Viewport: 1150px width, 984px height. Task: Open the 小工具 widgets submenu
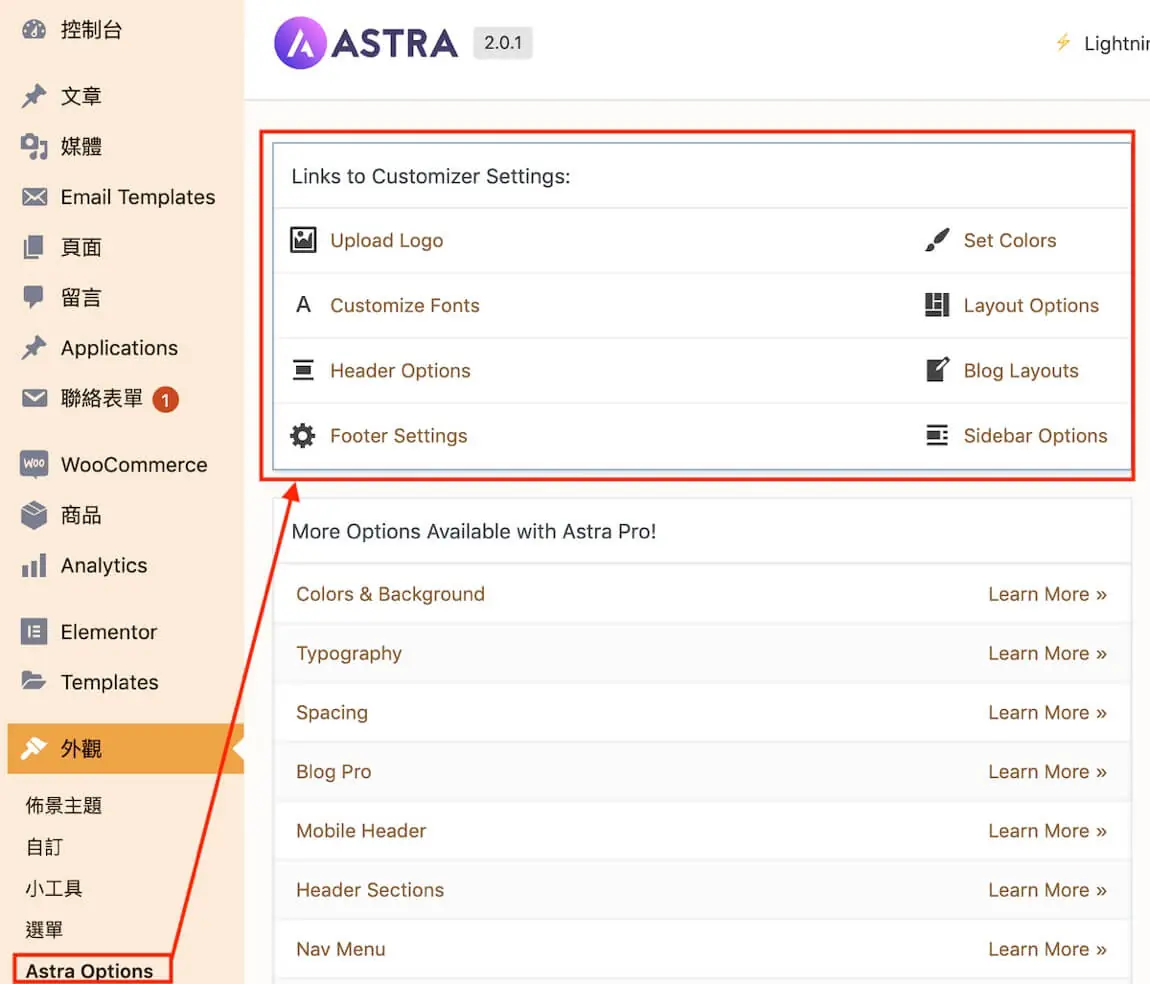tap(54, 888)
